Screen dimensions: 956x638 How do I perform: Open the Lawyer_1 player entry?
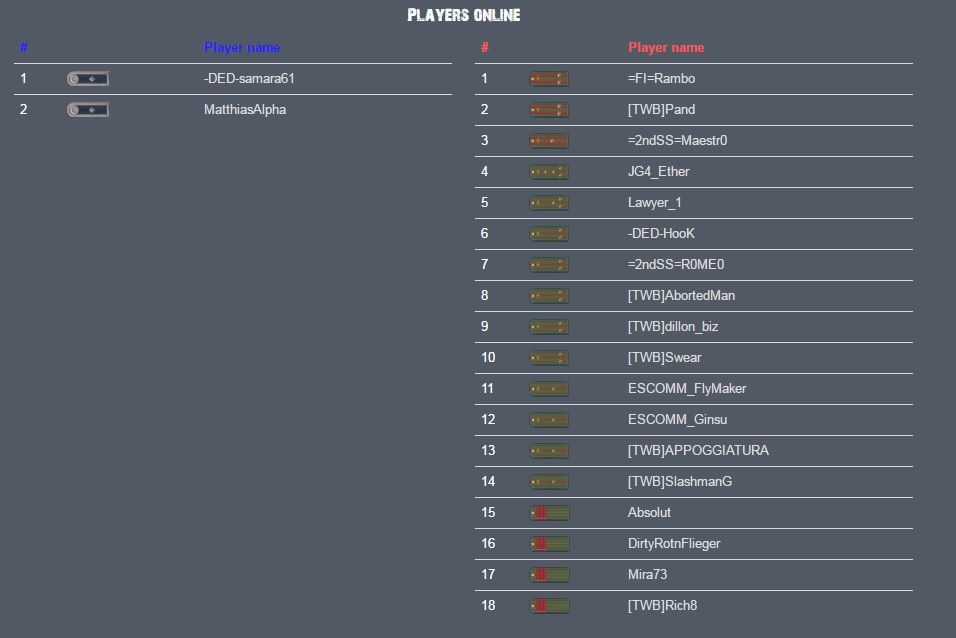coord(654,203)
